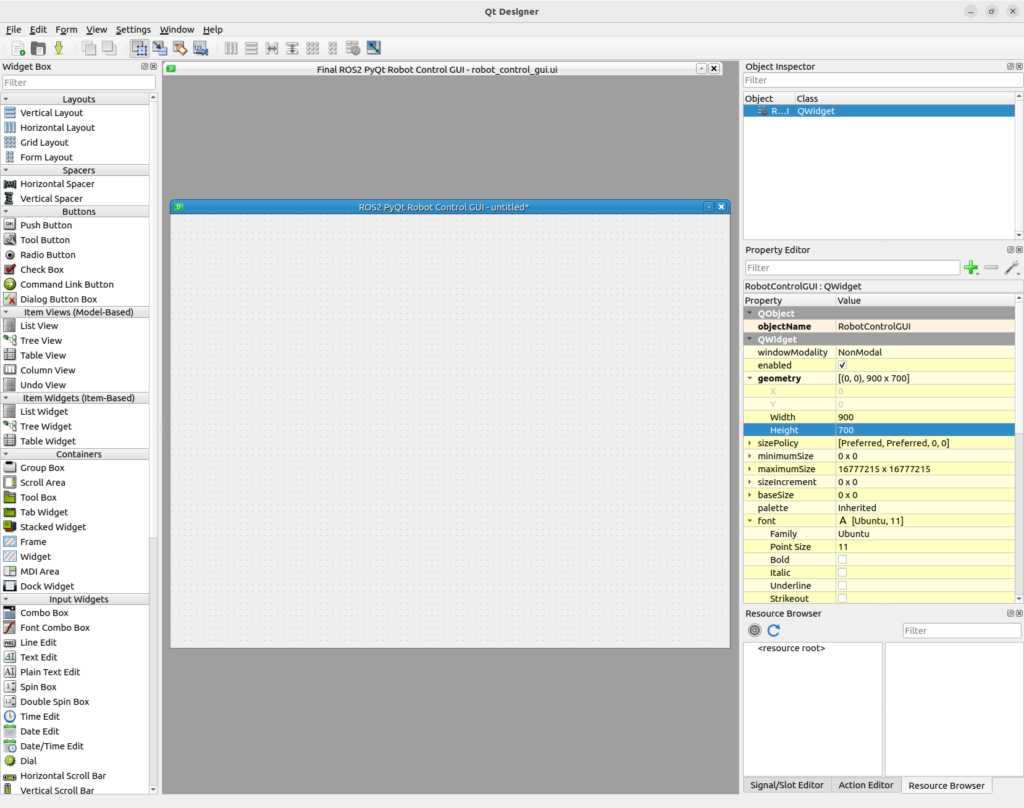Image resolution: width=1024 pixels, height=808 pixels.
Task: Switch to Signal/Slot Editor tab
Action: tap(786, 785)
